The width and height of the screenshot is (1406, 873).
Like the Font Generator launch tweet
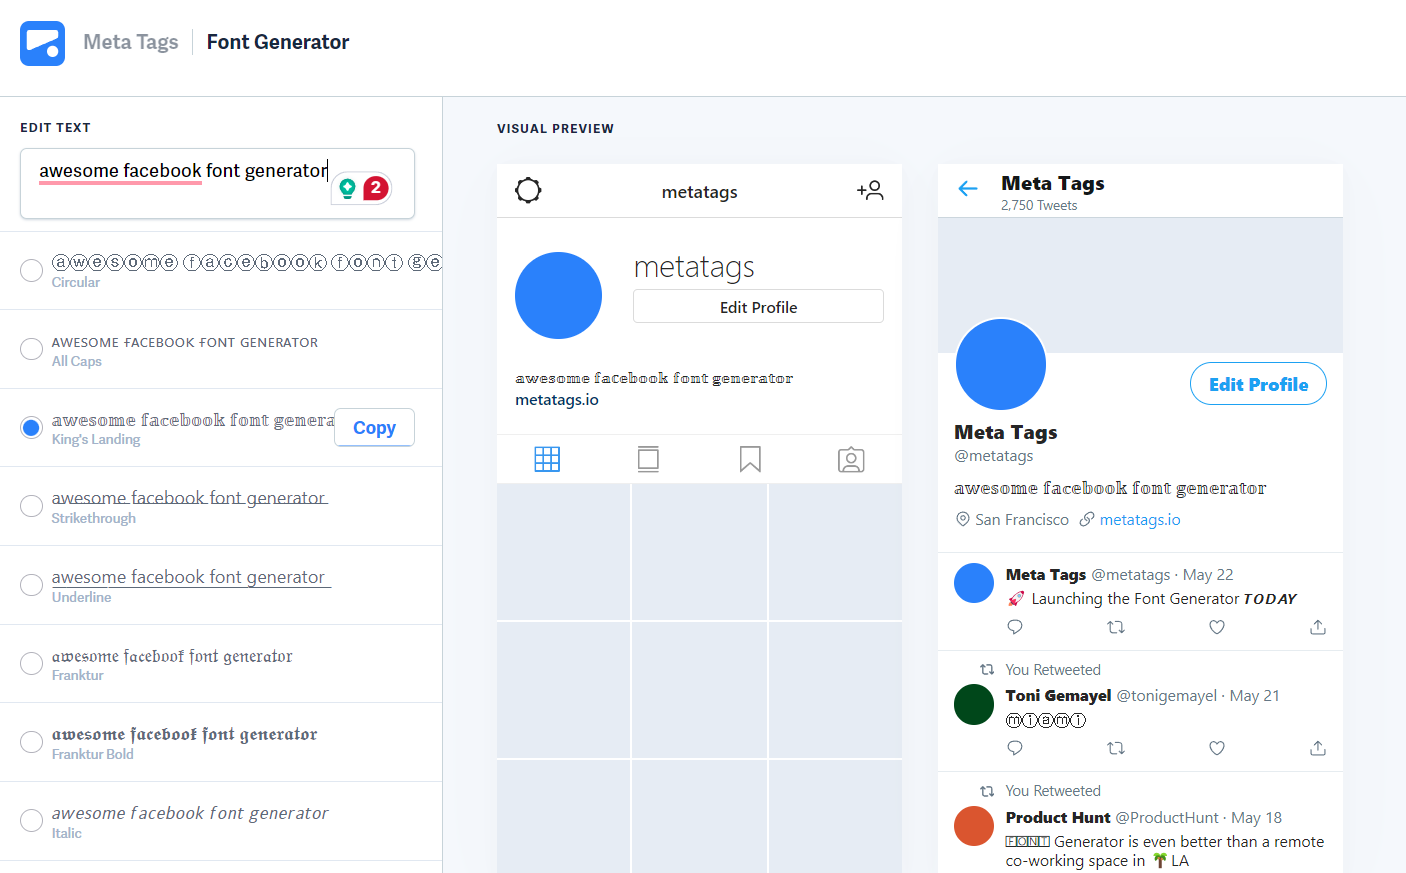coord(1217,627)
